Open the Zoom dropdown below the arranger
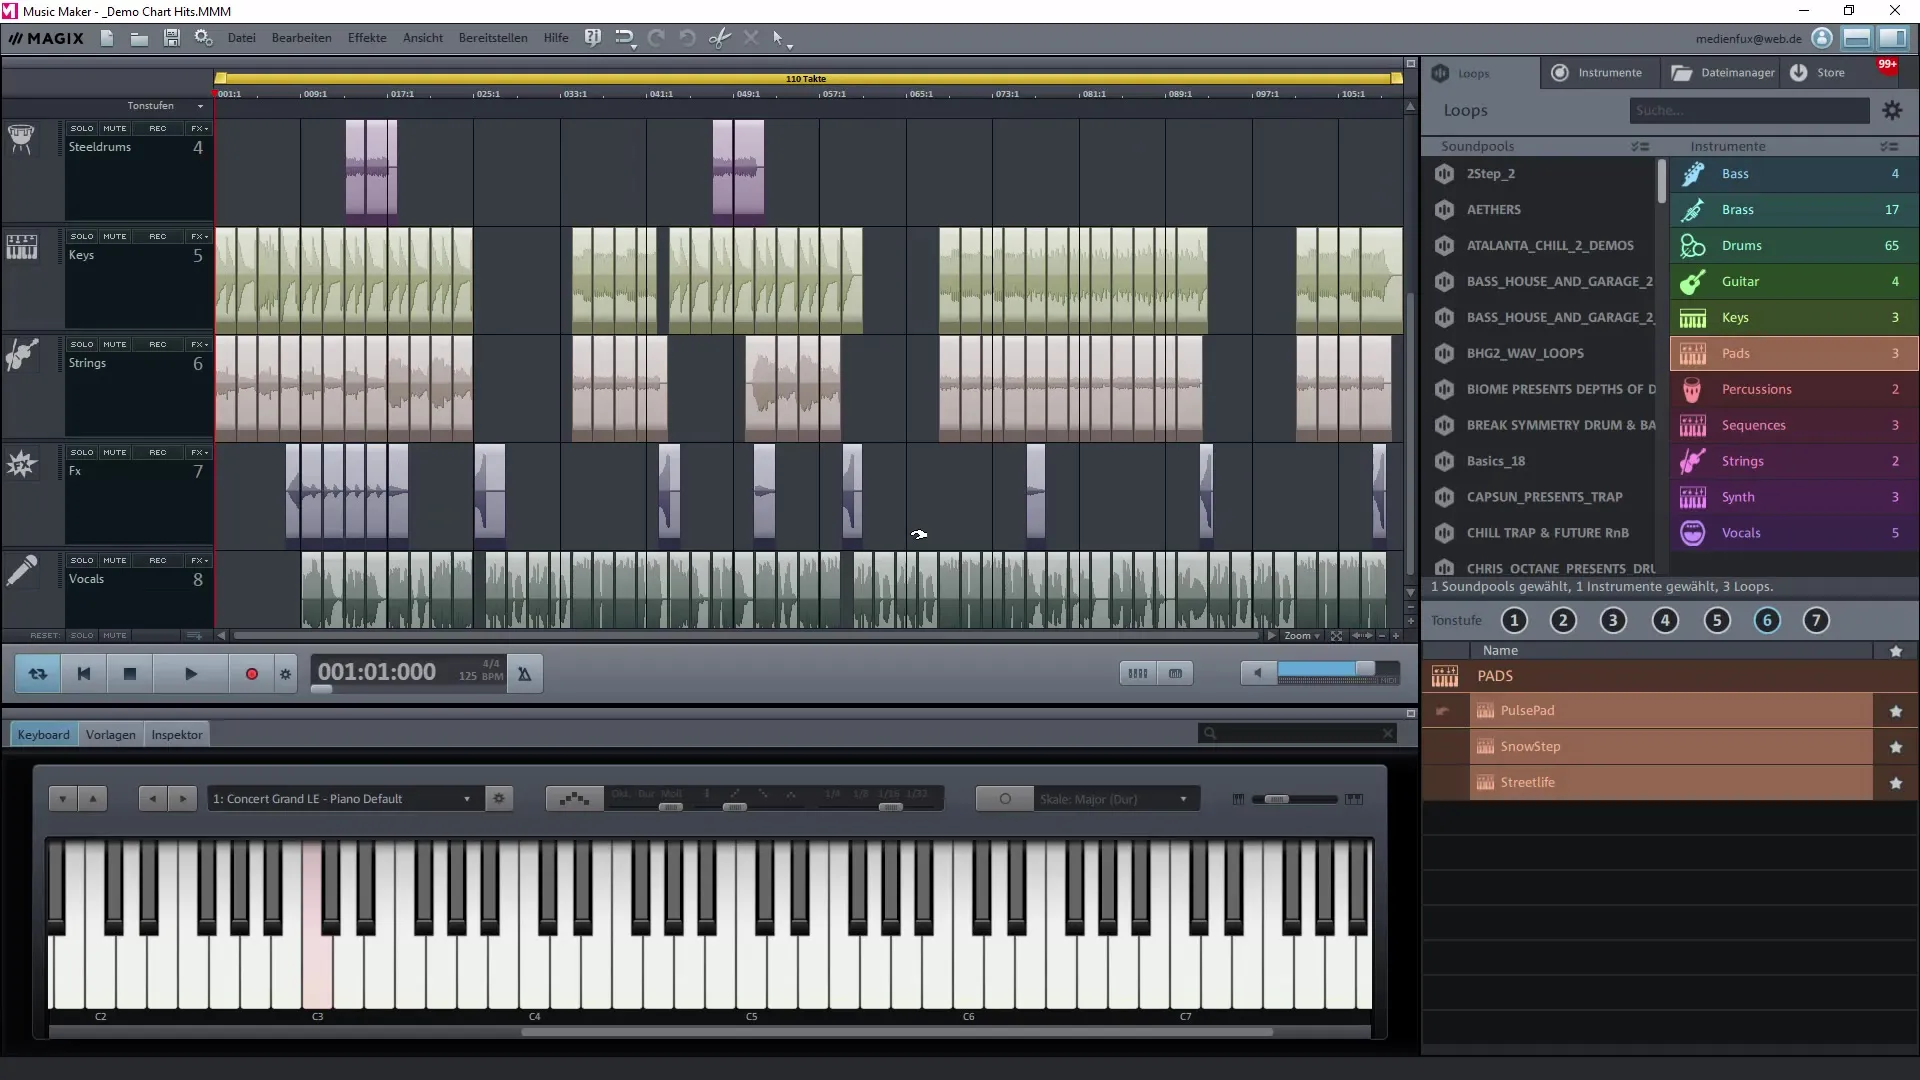The height and width of the screenshot is (1080, 1920). [x=1302, y=635]
